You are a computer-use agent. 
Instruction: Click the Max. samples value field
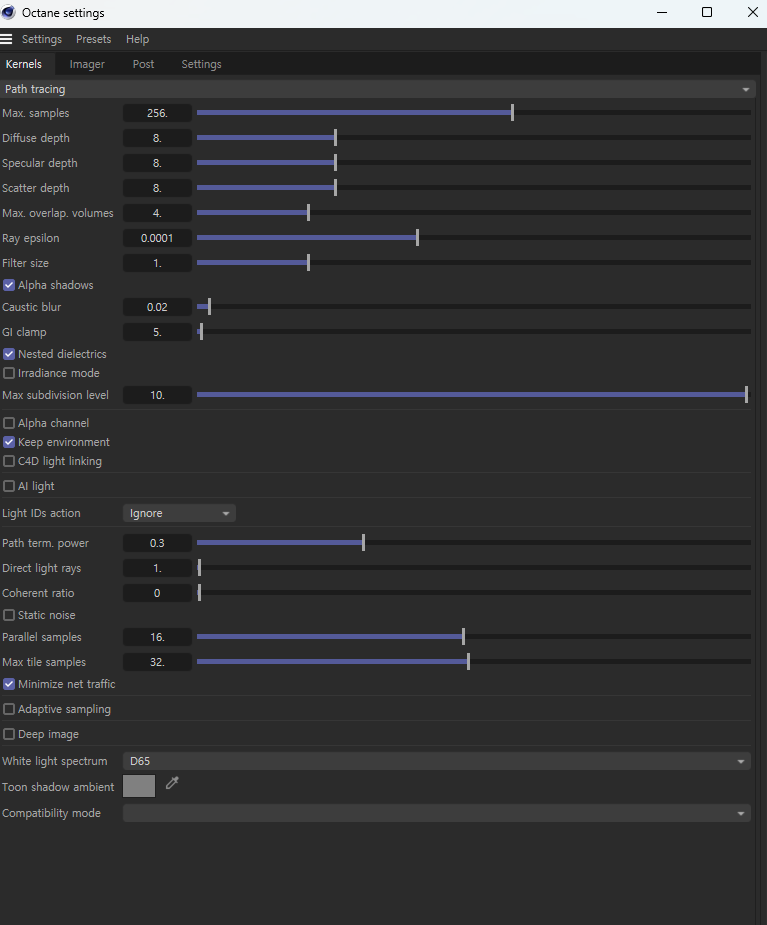[x=157, y=113]
